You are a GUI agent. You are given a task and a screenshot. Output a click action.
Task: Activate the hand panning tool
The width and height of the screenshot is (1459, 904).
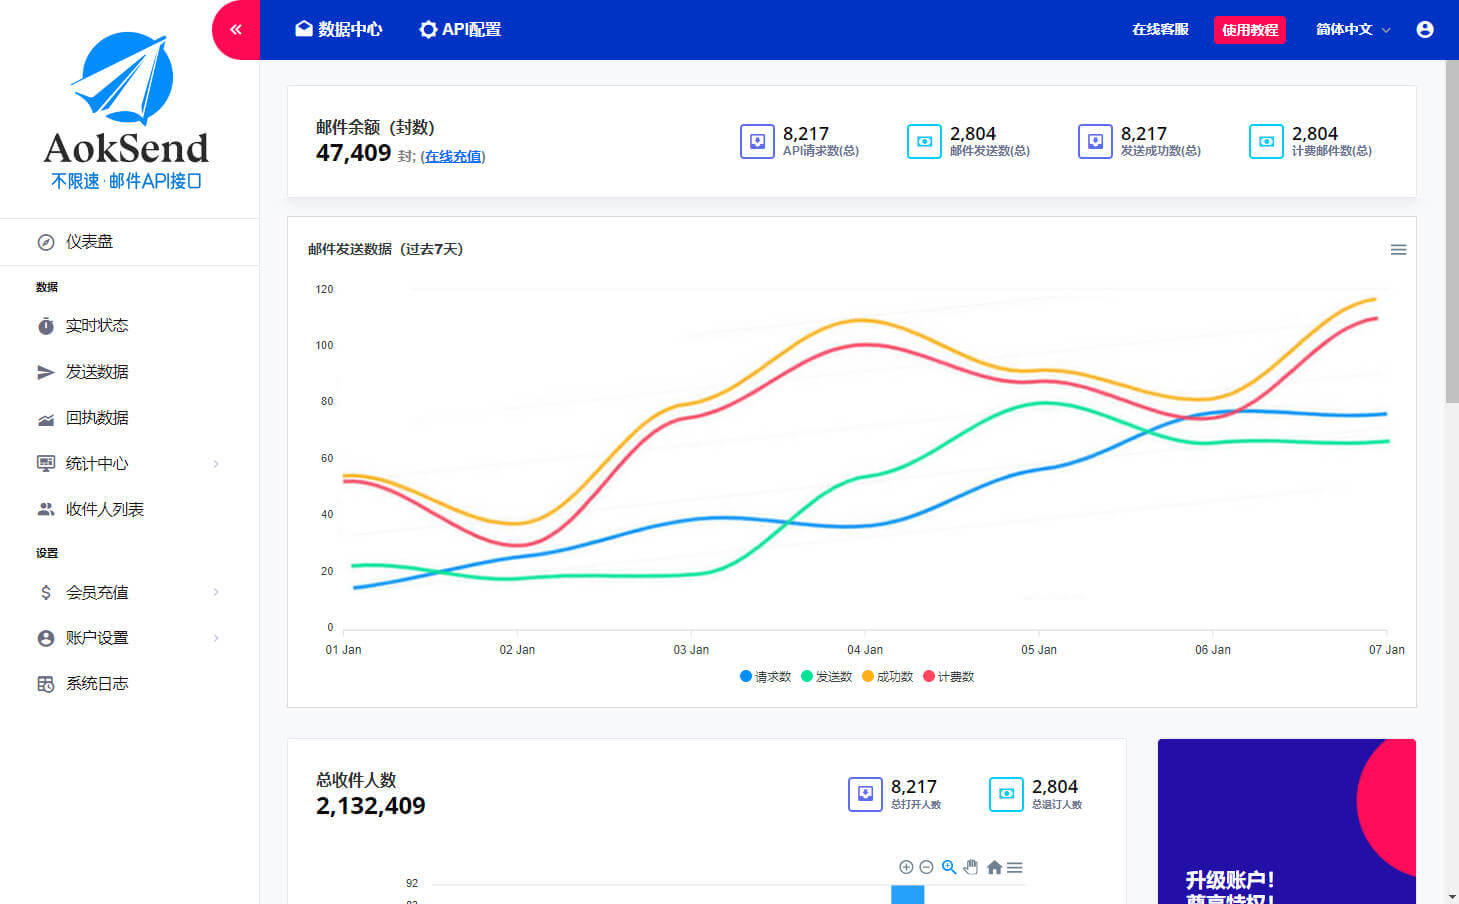point(970,867)
